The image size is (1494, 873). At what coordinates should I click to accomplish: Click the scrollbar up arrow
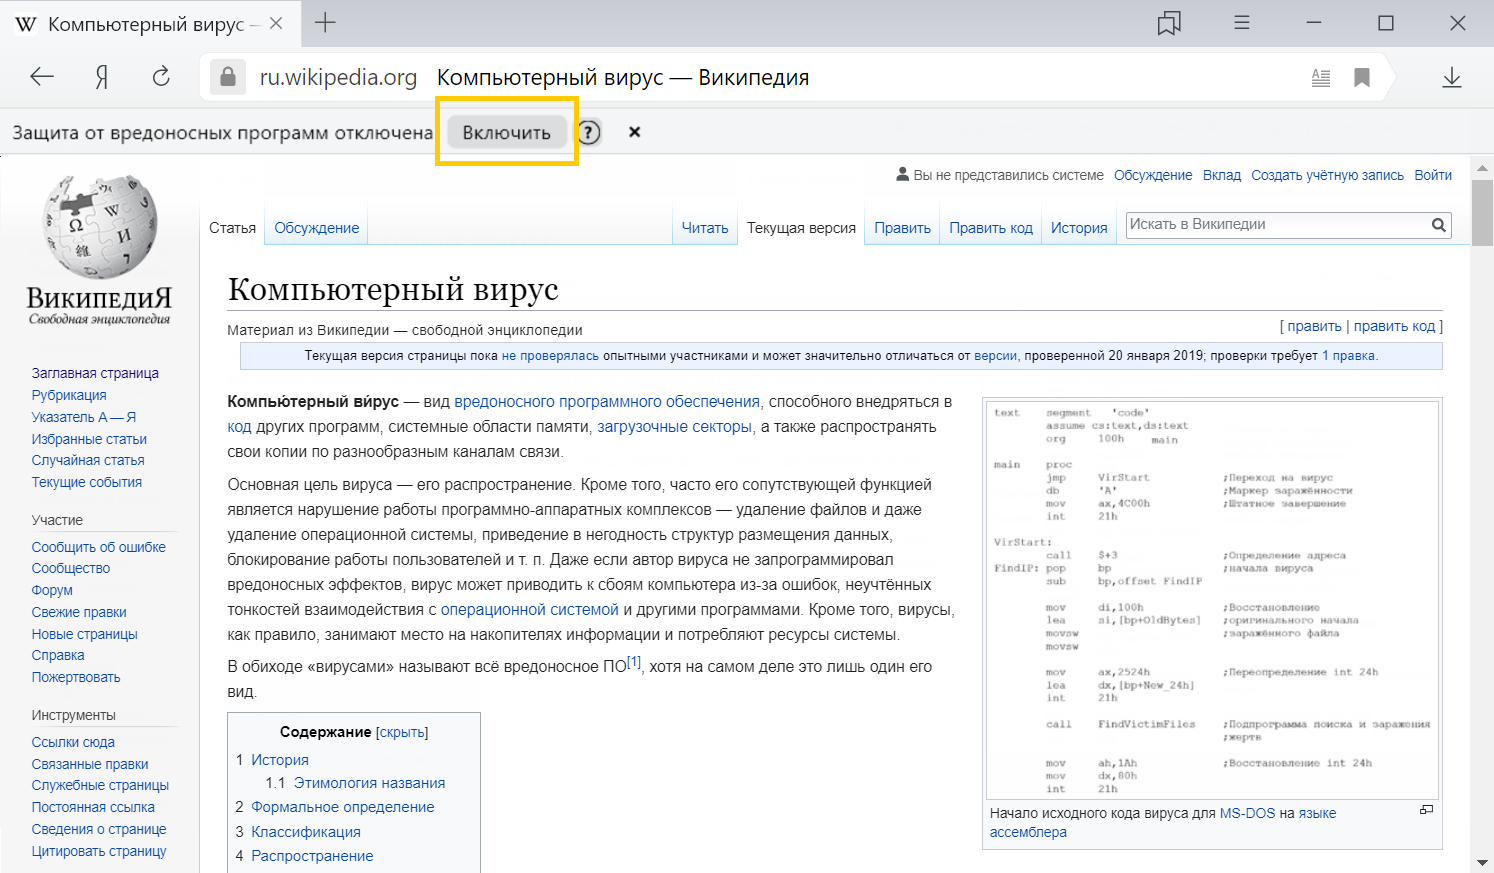pyautogui.click(x=1482, y=168)
